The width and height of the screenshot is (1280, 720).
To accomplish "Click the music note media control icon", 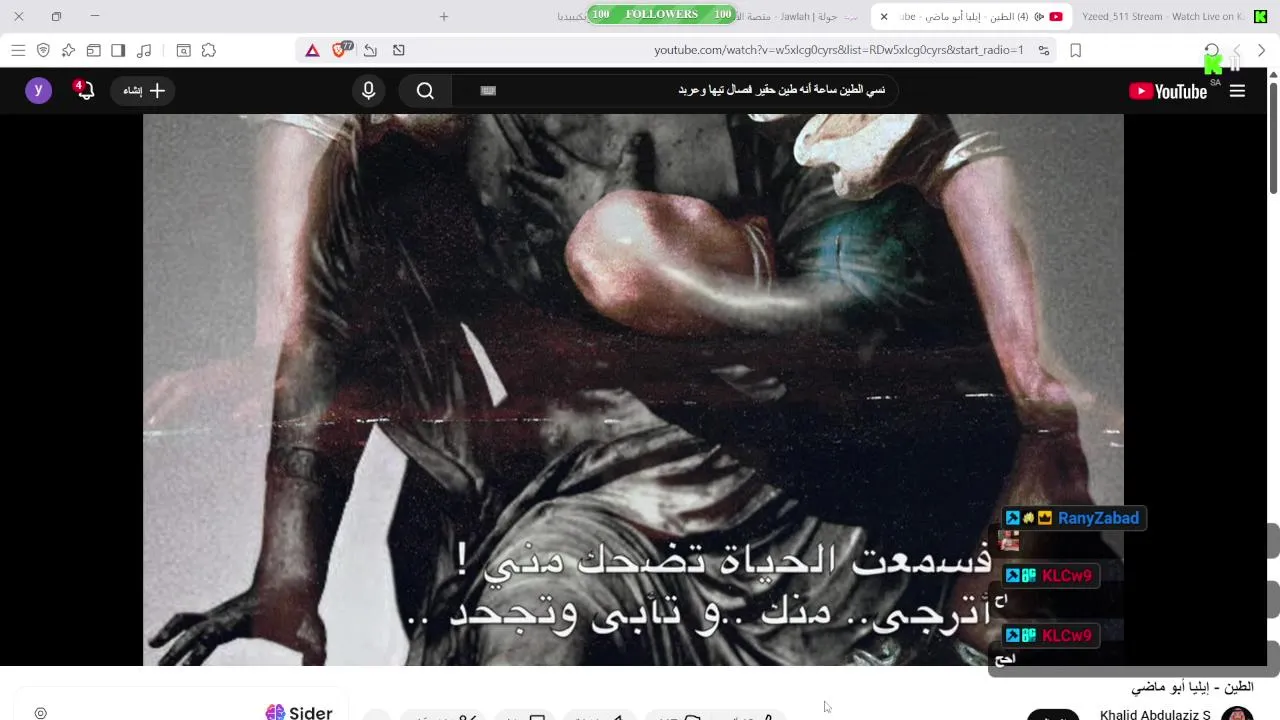I will [144, 50].
